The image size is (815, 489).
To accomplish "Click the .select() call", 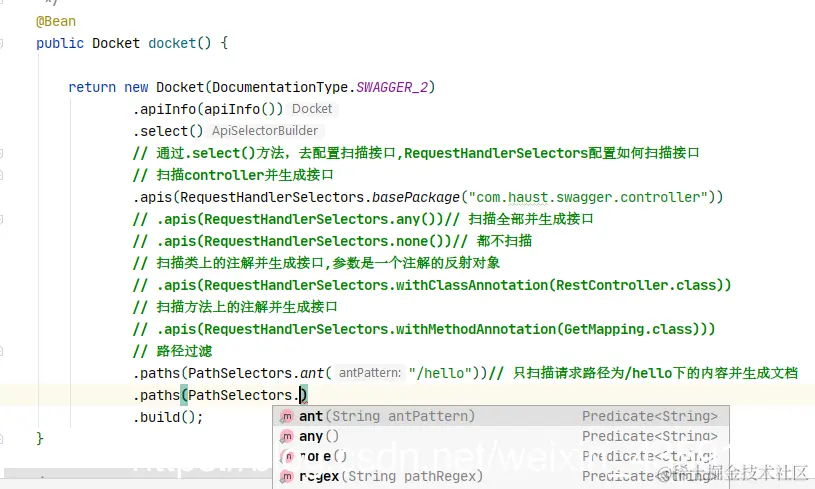I will (x=168, y=131).
